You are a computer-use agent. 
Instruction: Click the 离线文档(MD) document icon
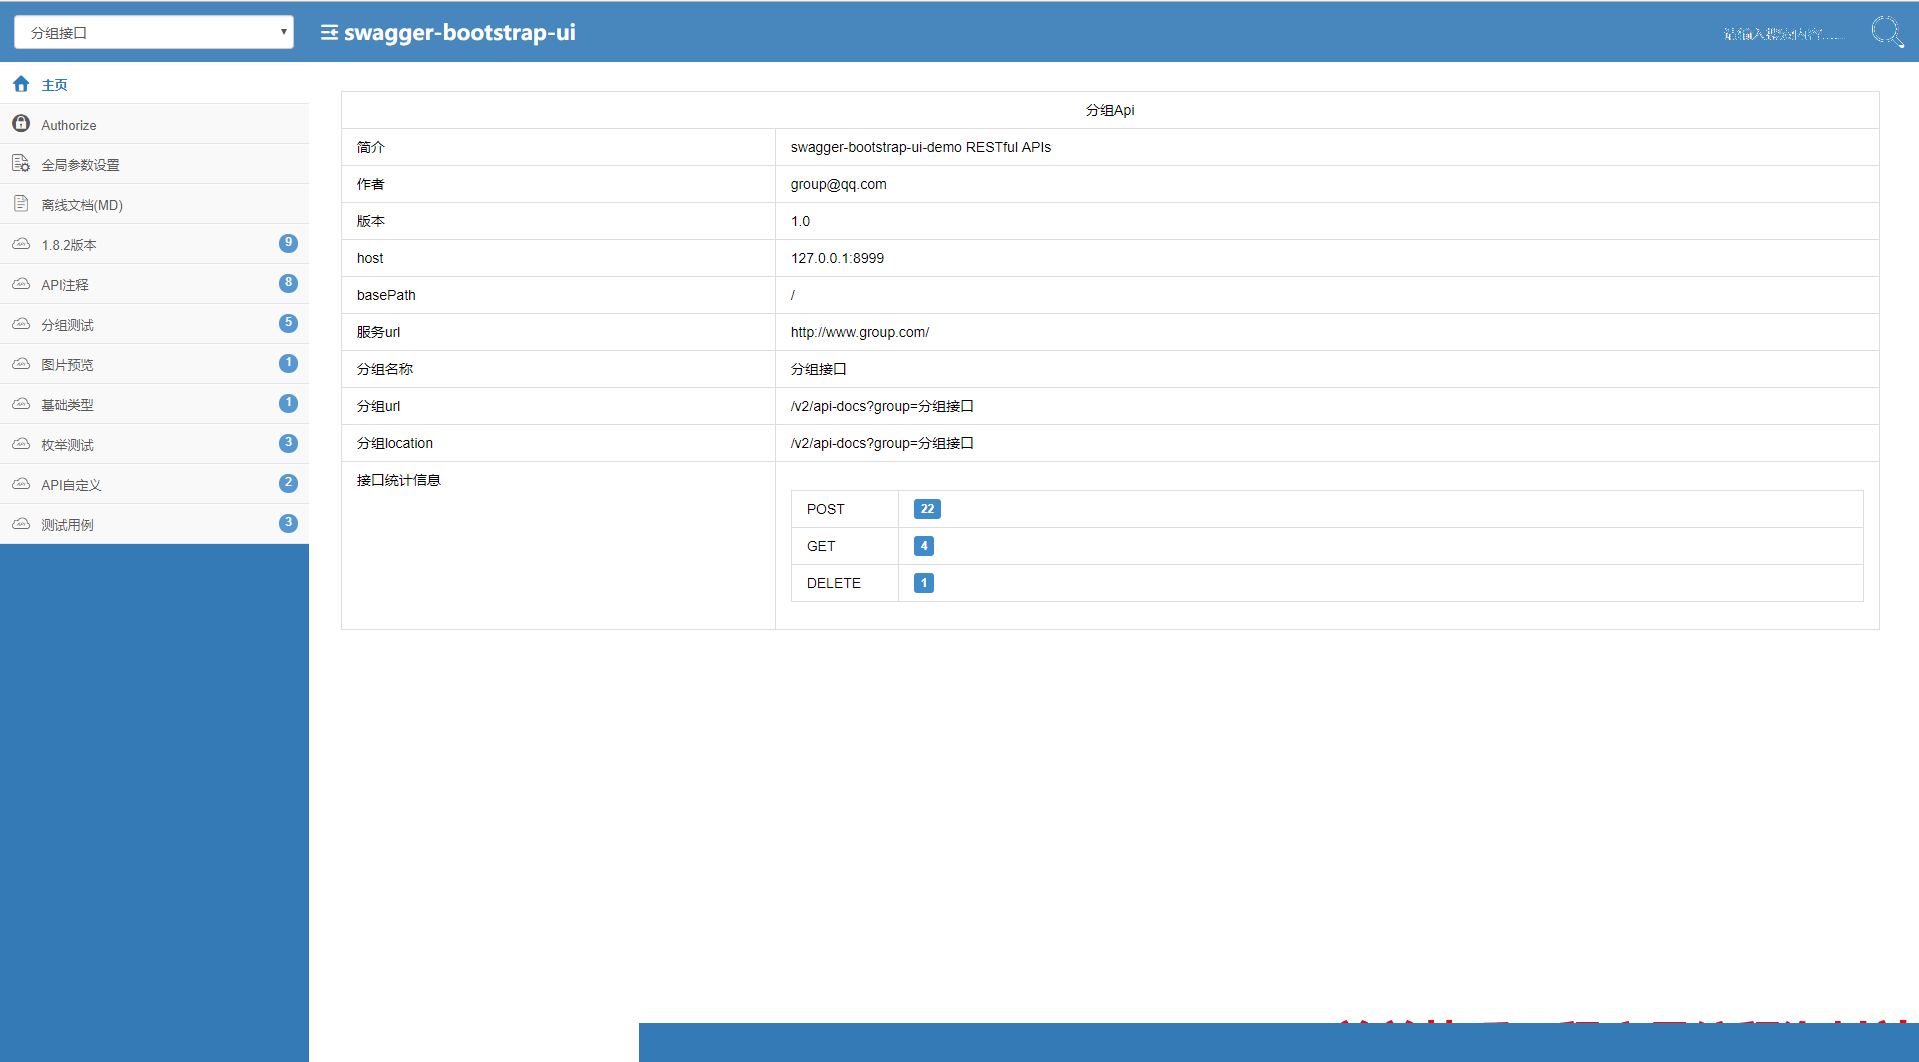click(x=21, y=203)
